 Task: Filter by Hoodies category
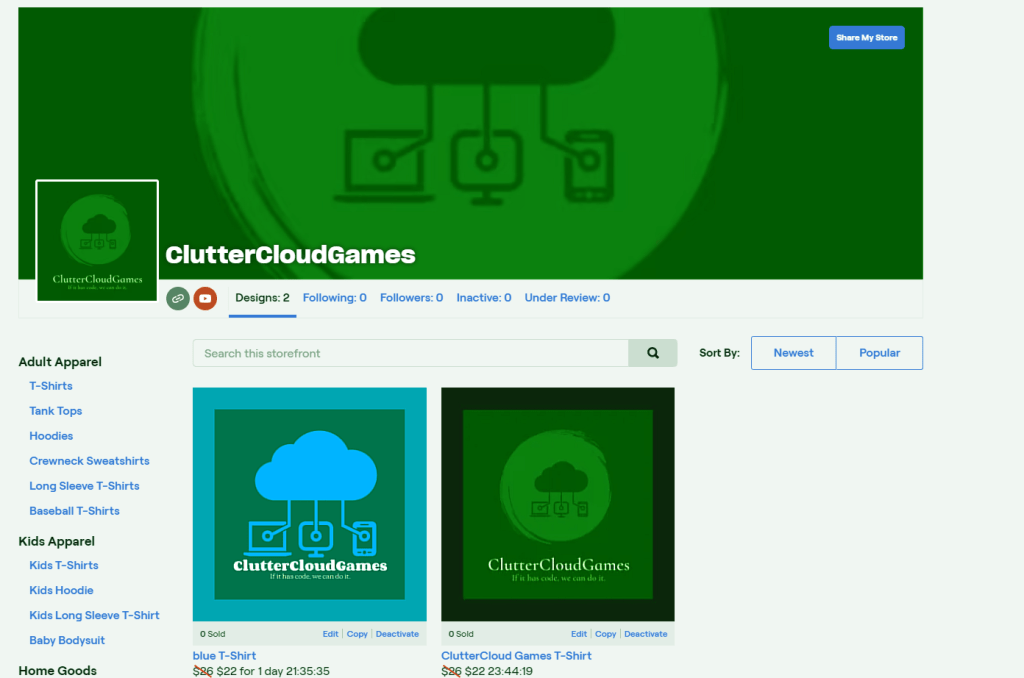[51, 436]
